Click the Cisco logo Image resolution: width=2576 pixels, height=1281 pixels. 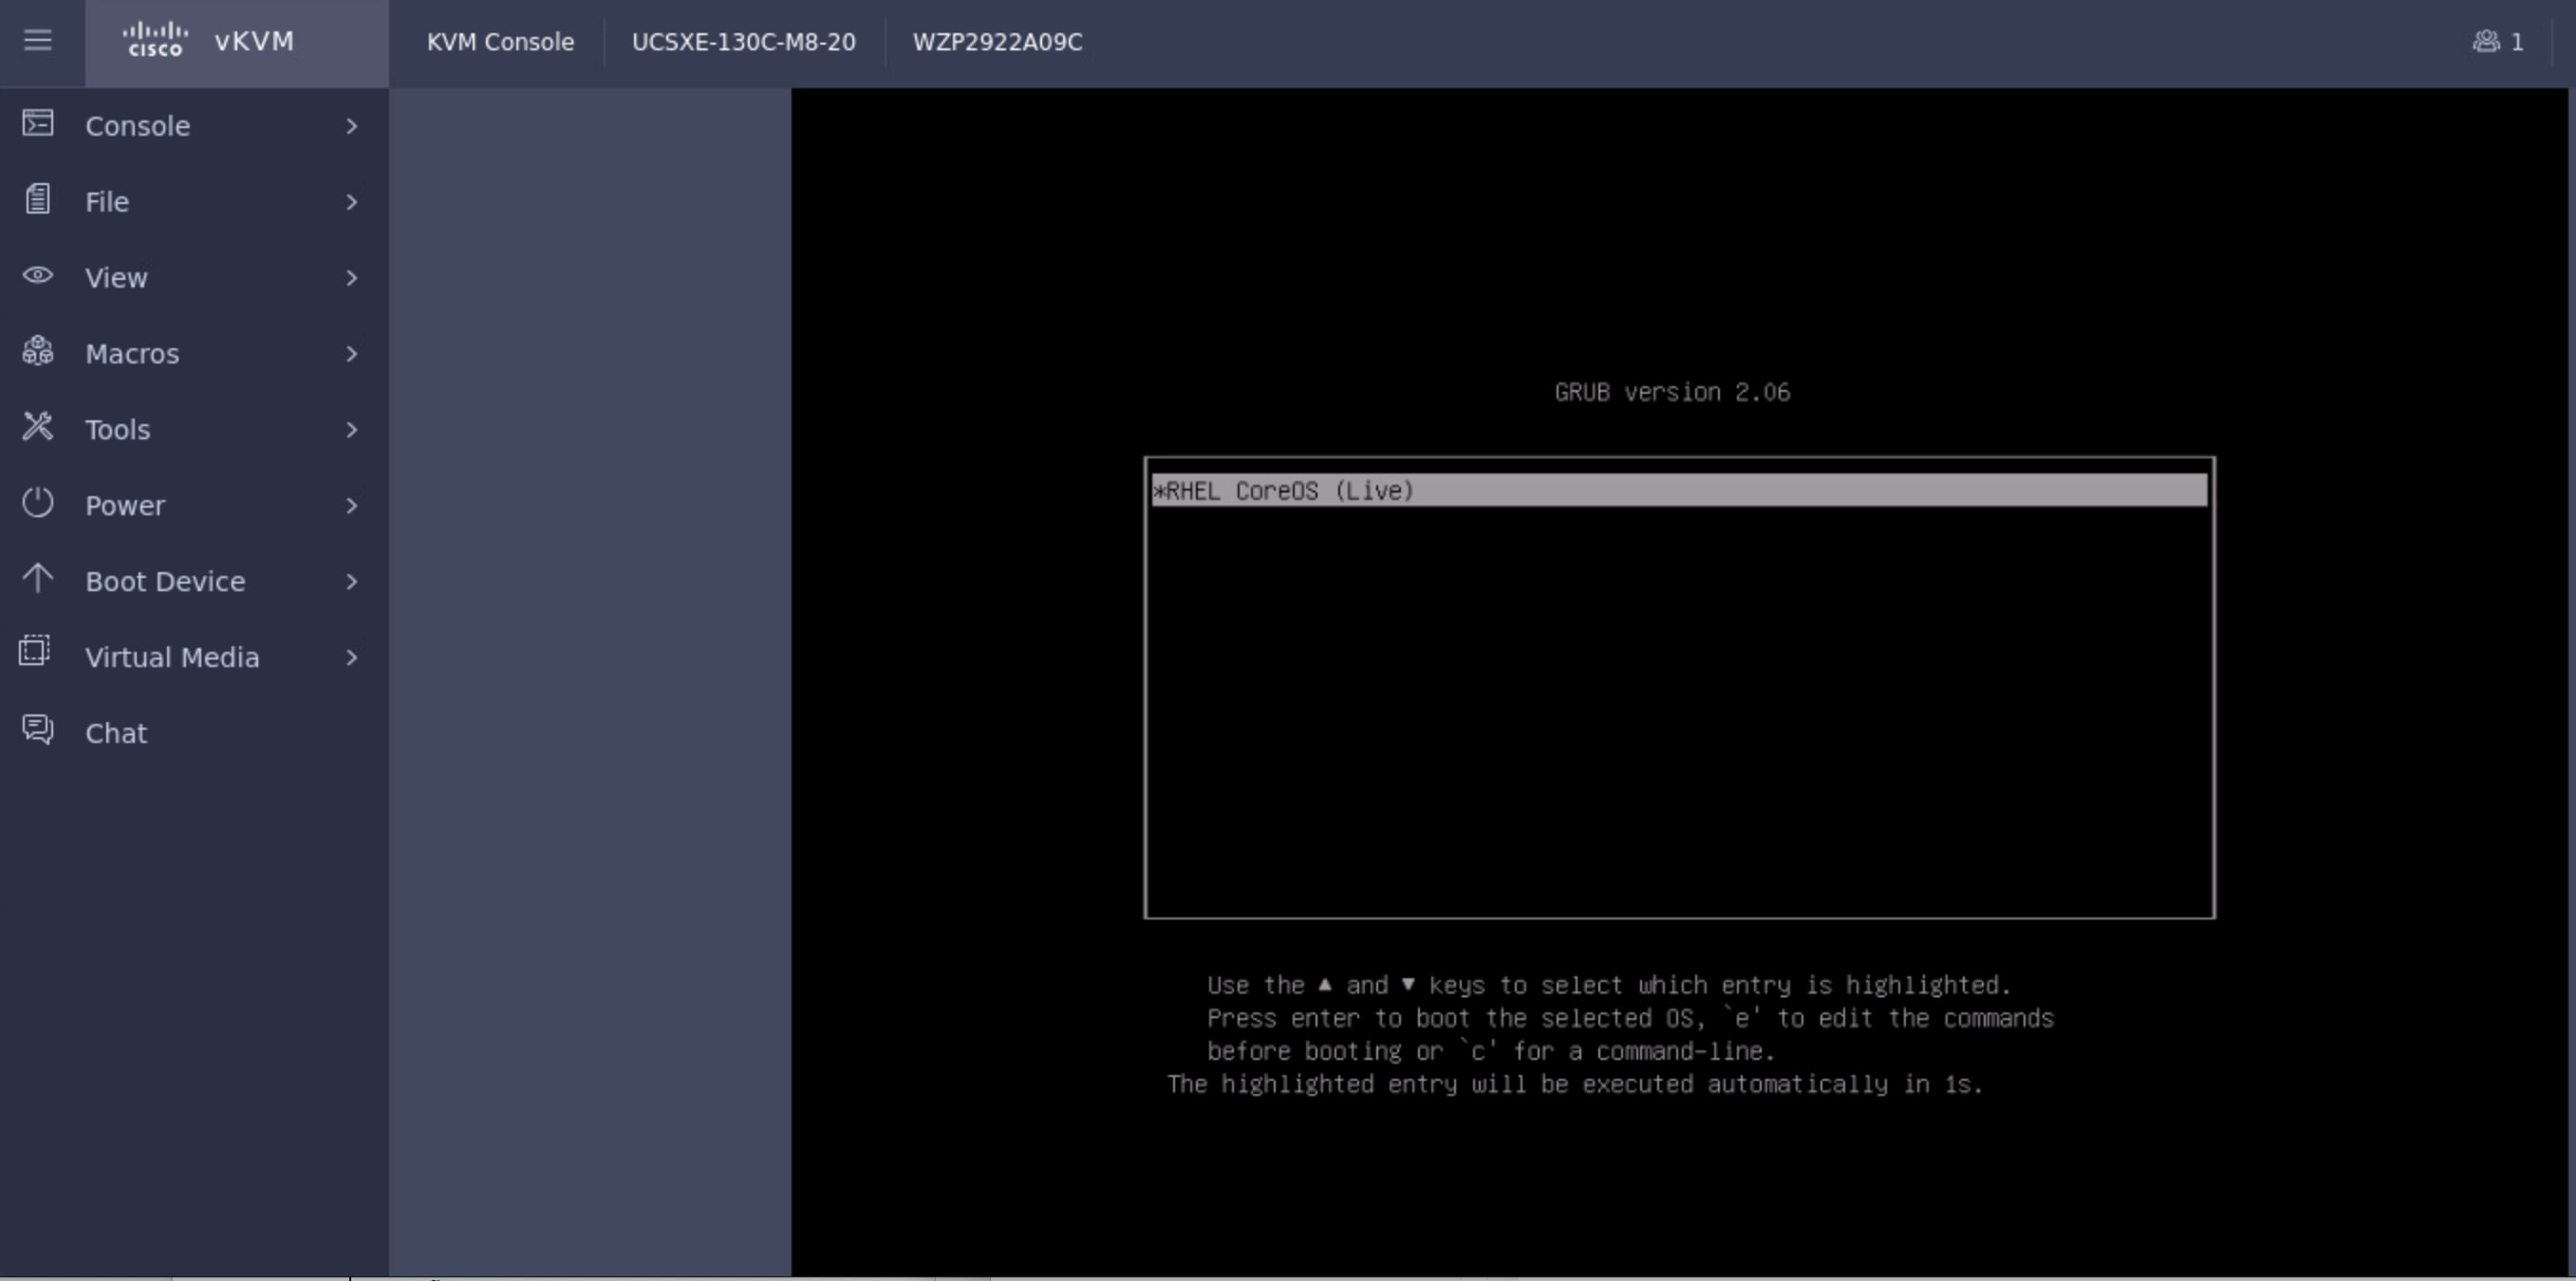point(155,40)
